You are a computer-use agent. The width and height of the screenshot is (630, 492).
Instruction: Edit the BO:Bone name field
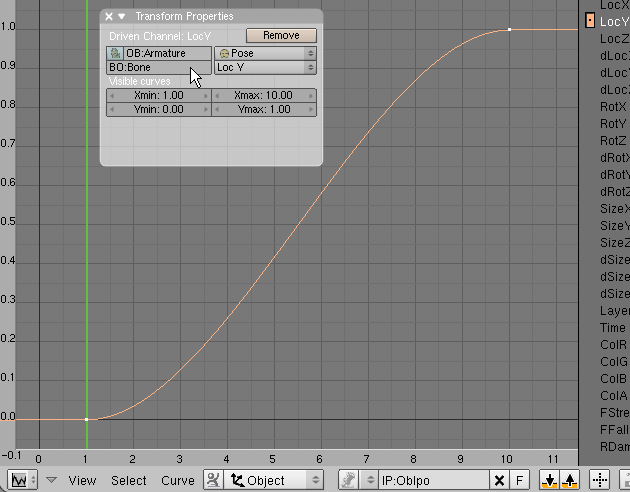tap(159, 67)
